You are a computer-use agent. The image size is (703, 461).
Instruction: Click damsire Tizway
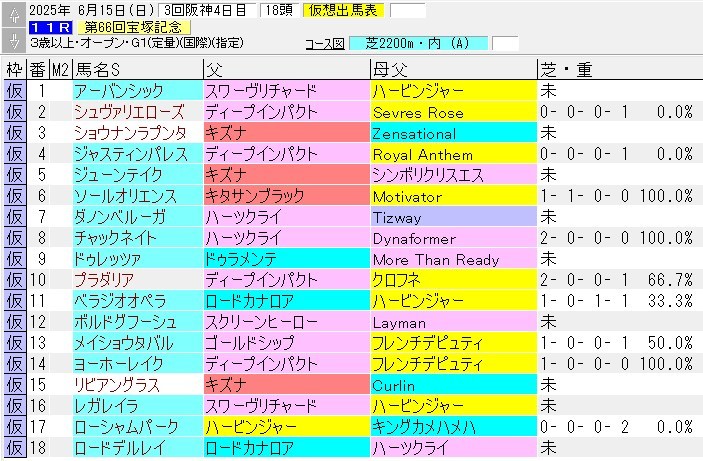click(454, 217)
